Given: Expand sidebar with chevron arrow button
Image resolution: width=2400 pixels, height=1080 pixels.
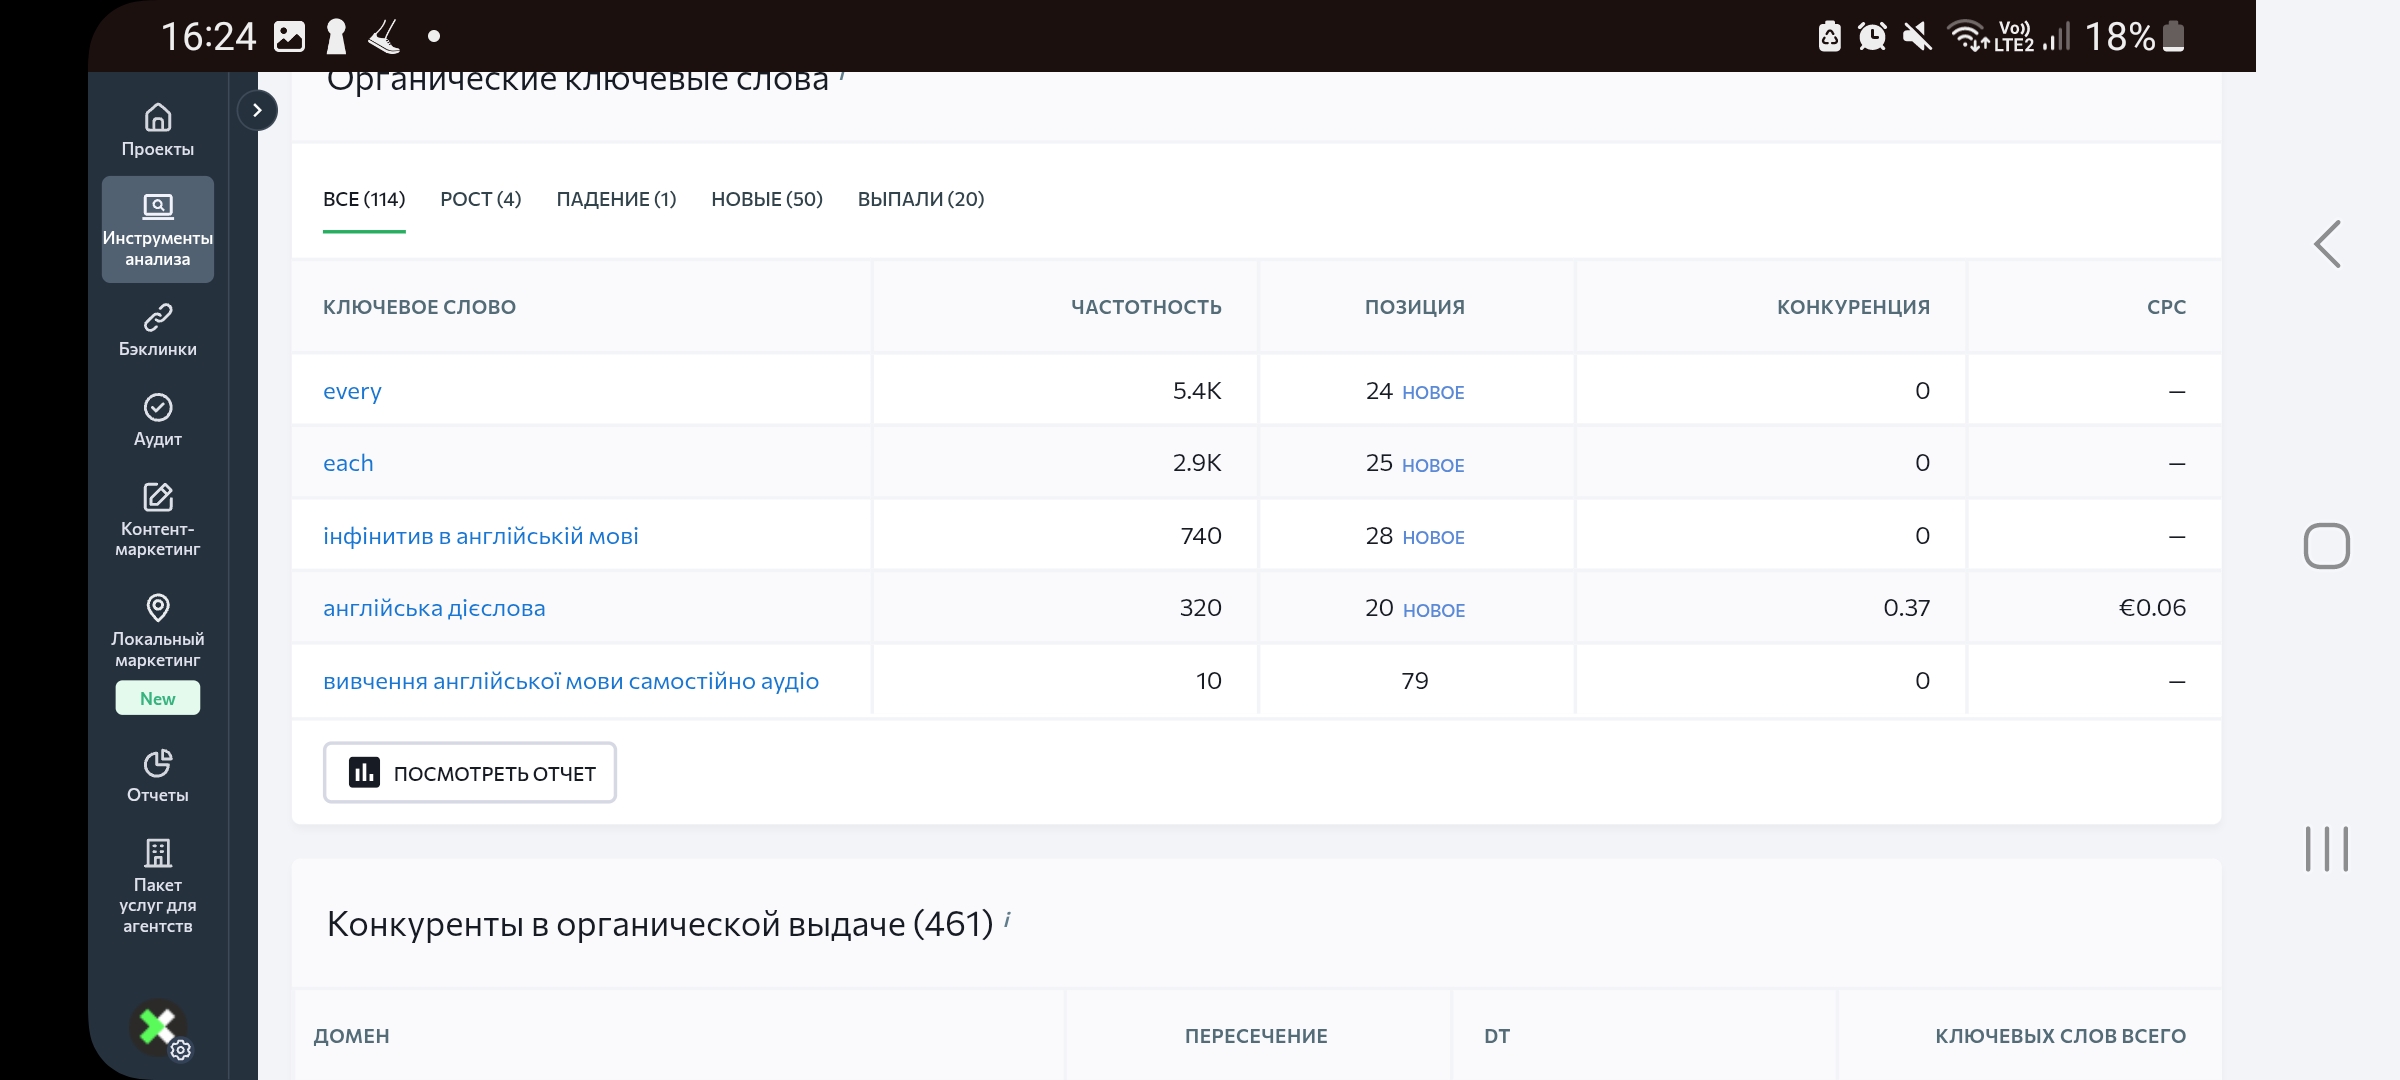Looking at the screenshot, I should tap(257, 110).
